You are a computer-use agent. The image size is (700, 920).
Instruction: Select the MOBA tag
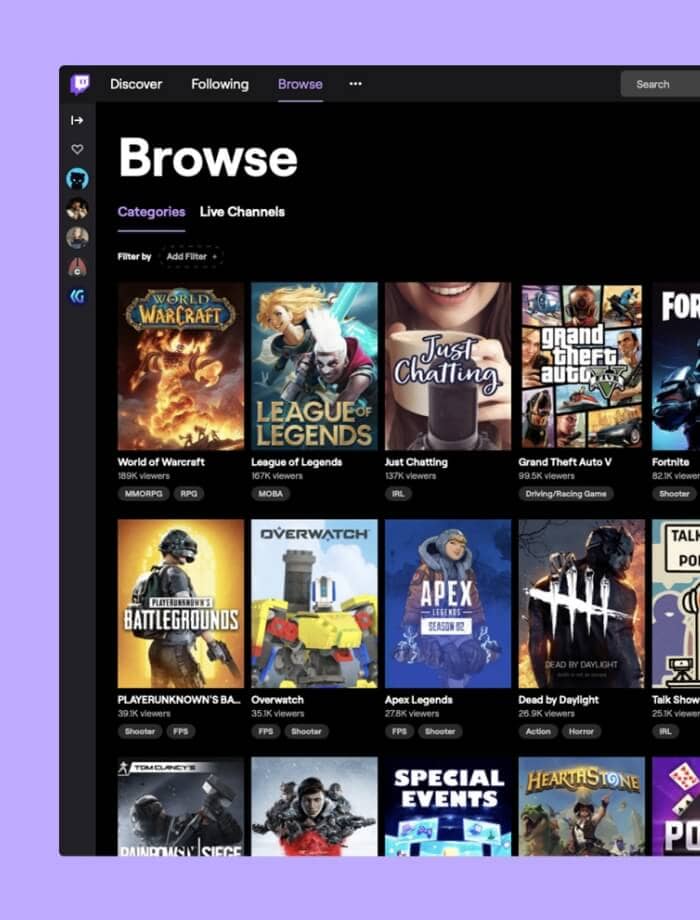(x=270, y=493)
